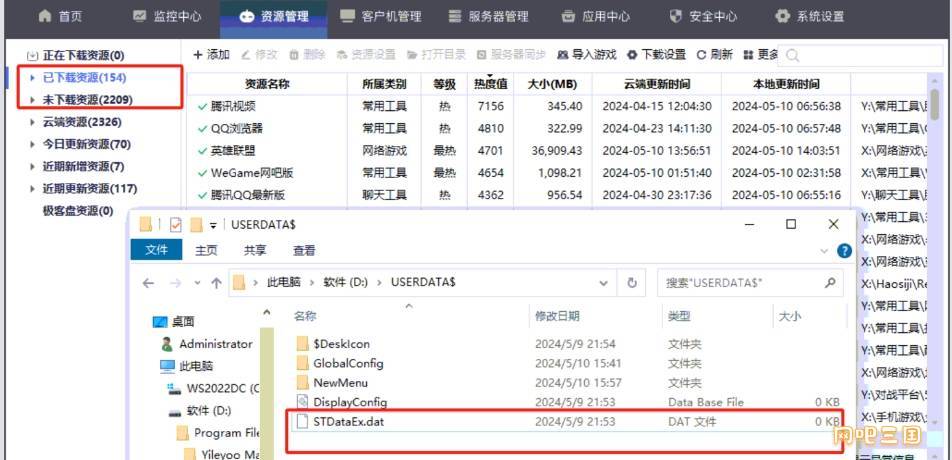Go to 服务器管理 tab
Screen dimensions: 952x460
click(x=488, y=16)
